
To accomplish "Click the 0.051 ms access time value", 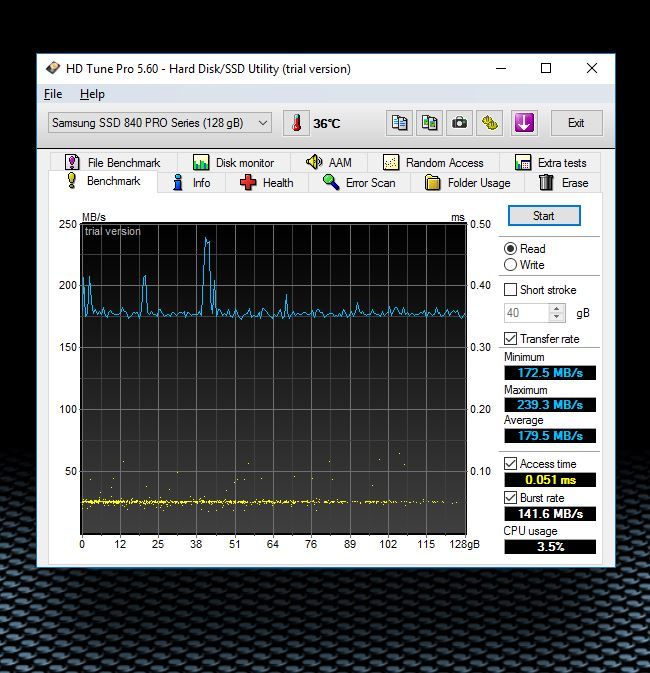I will 550,480.
